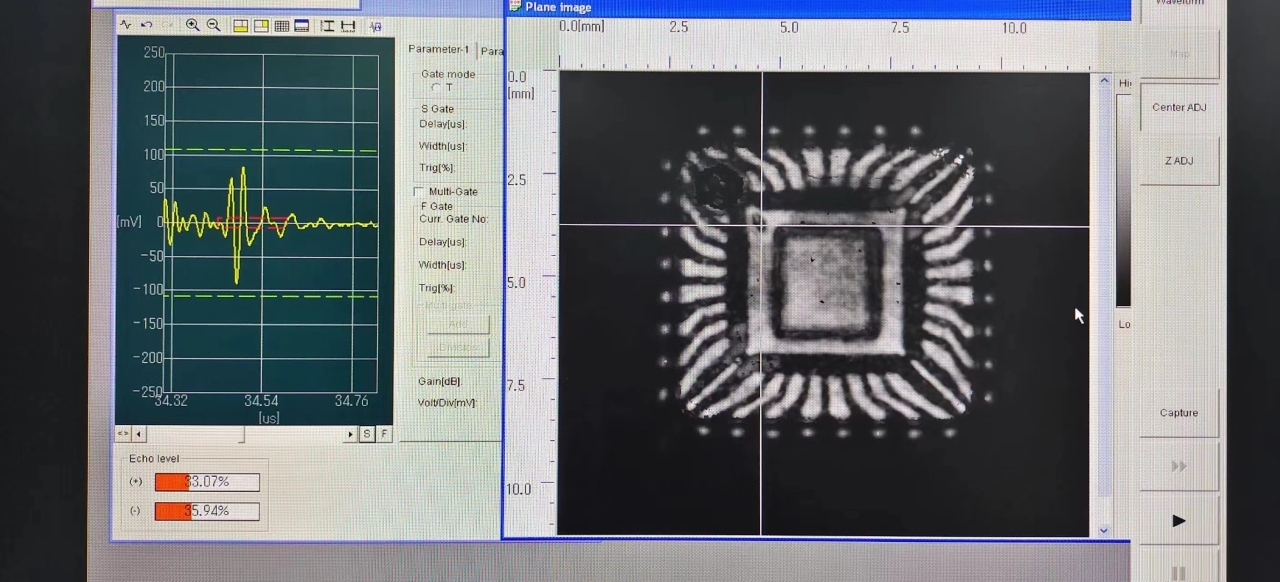Select the T gate mode radio button
The width and height of the screenshot is (1280, 582).
(436, 88)
